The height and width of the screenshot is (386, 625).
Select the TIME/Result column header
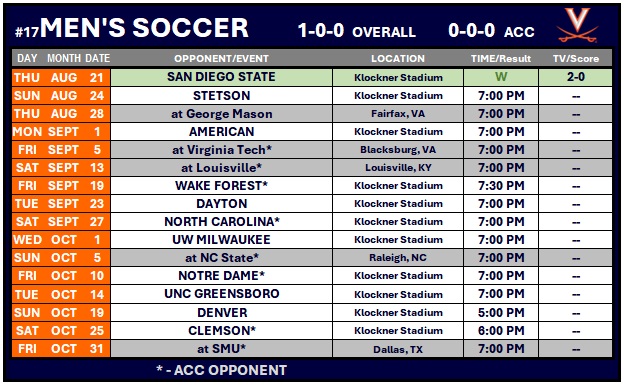pyautogui.click(x=501, y=59)
